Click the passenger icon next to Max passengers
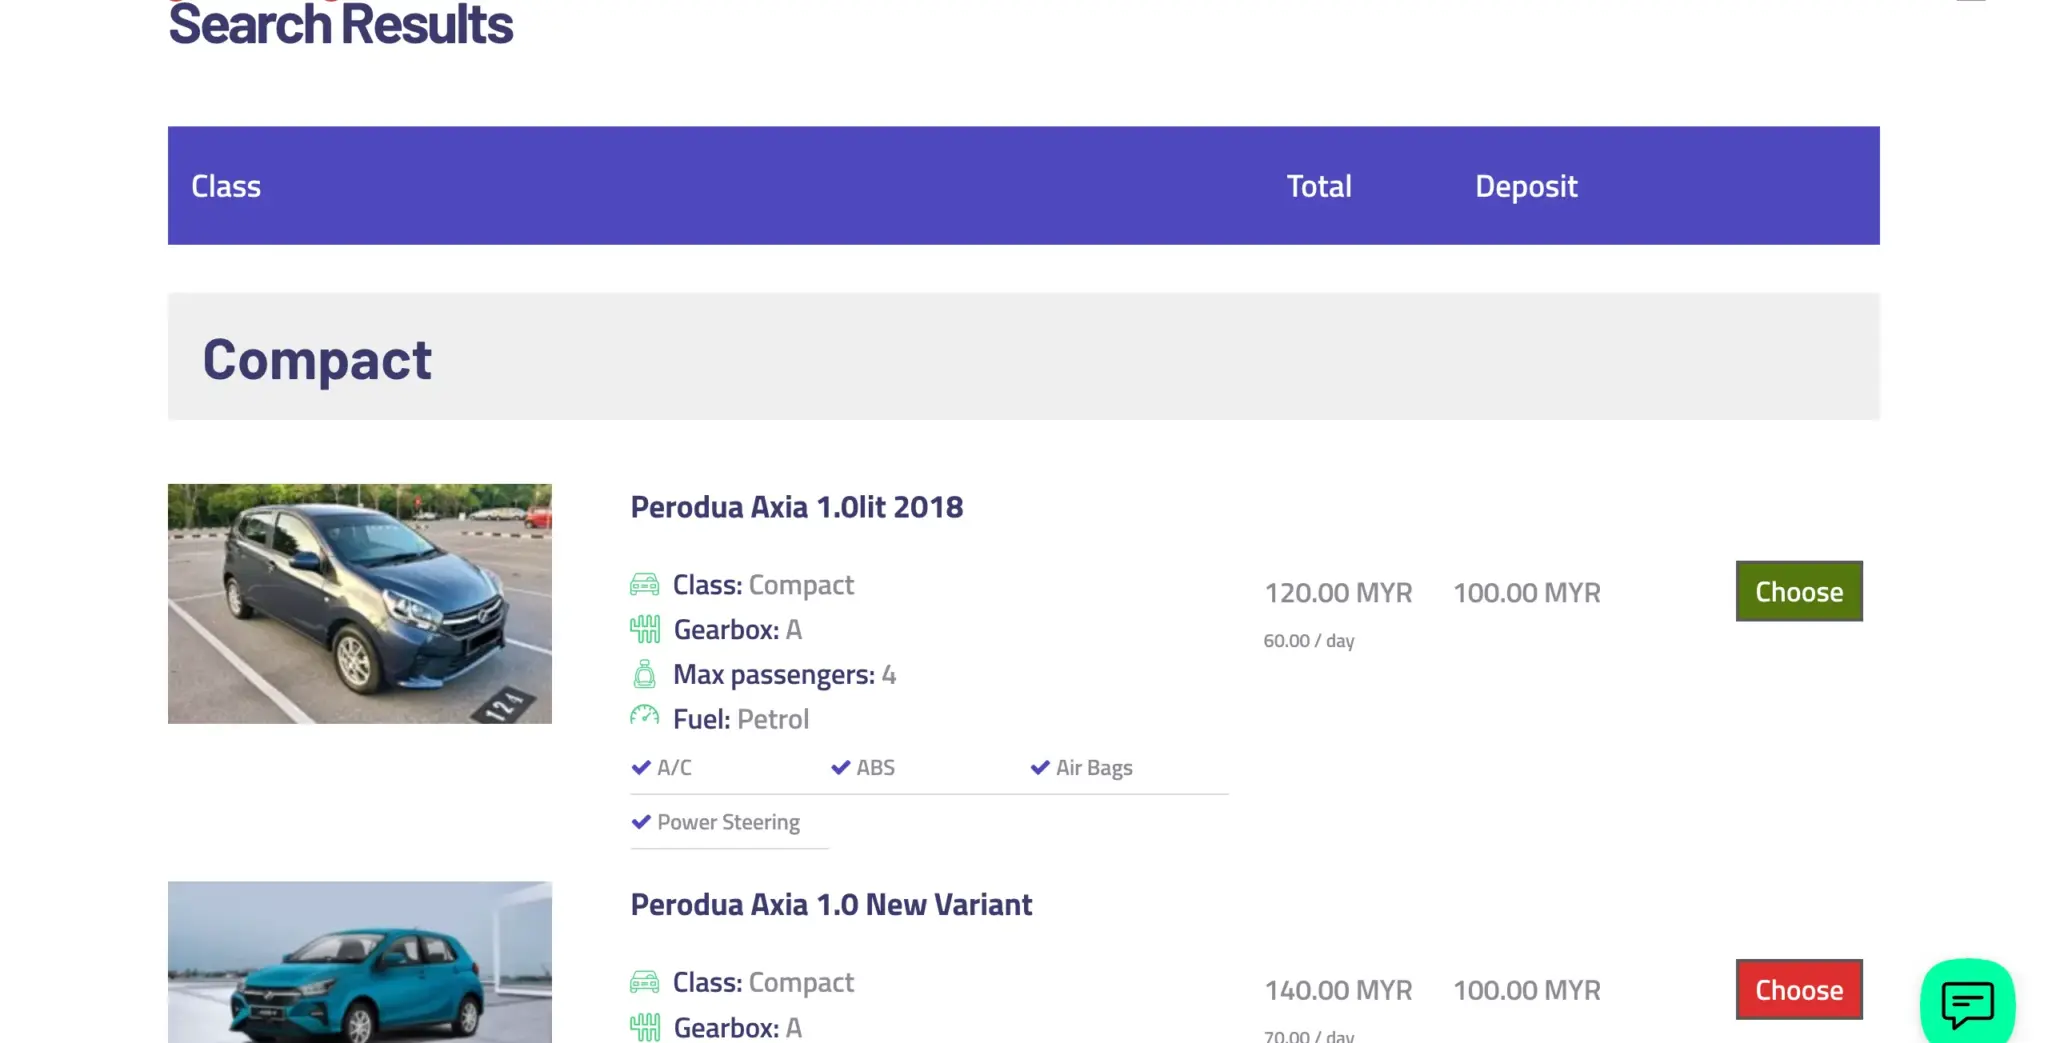Screen dimensions: 2048x1043 (644, 675)
